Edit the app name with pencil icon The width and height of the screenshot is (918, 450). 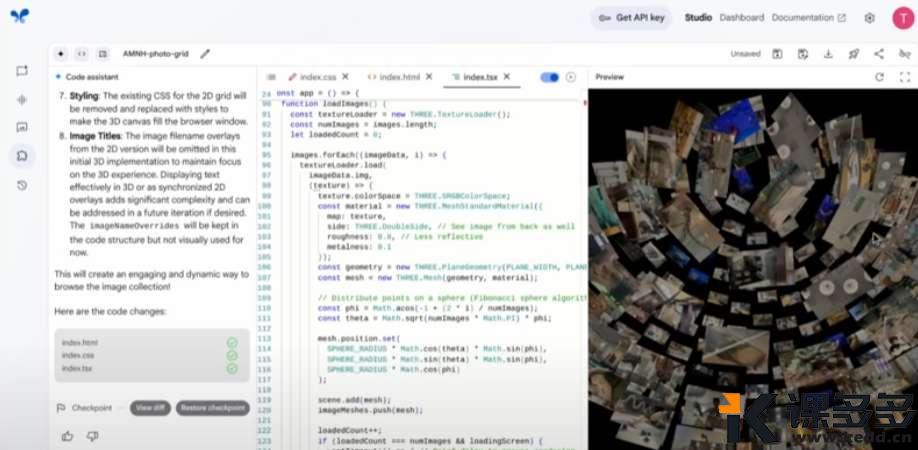tap(205, 54)
